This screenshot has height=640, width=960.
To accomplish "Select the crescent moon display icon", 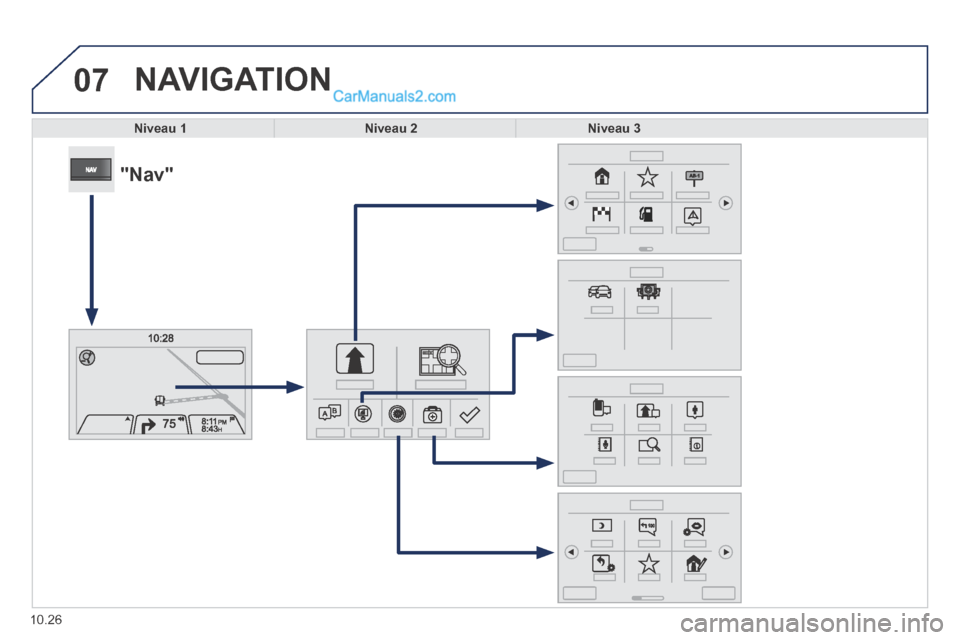I will coord(601,525).
